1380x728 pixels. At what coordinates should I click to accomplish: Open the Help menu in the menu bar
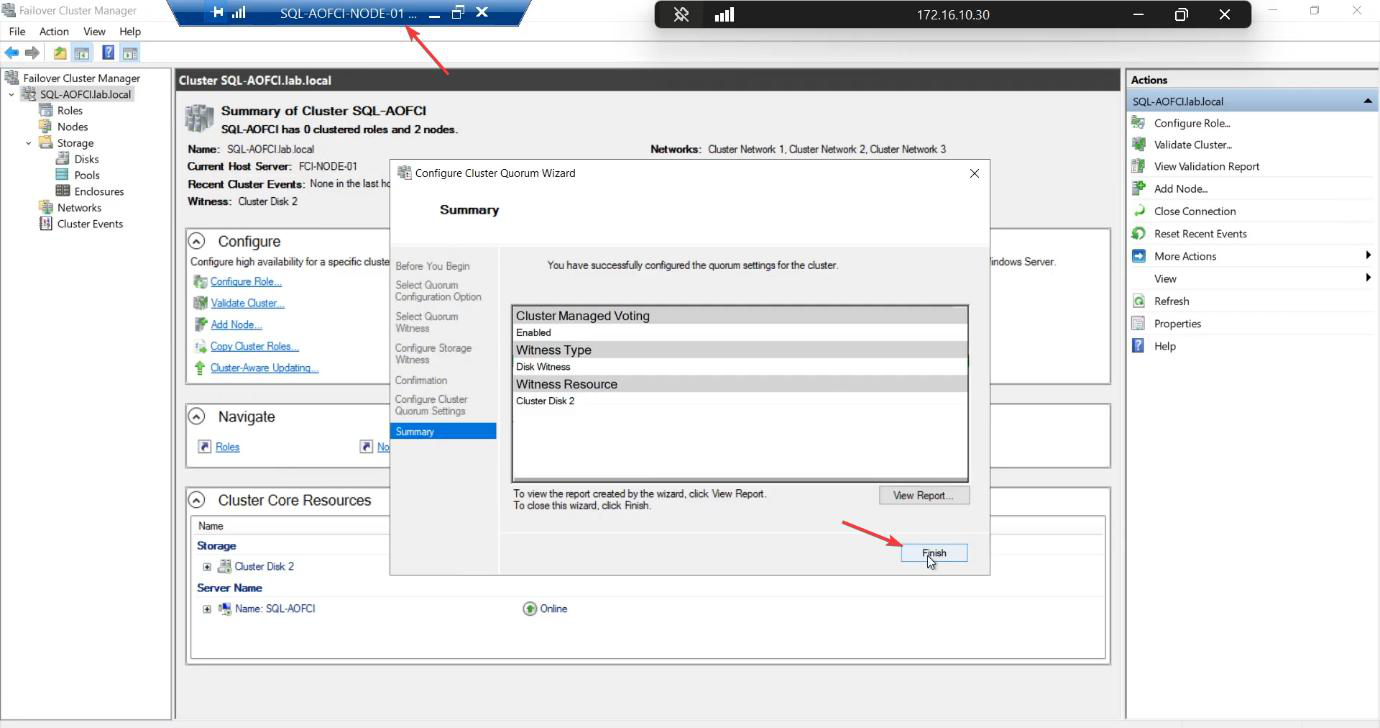point(130,32)
